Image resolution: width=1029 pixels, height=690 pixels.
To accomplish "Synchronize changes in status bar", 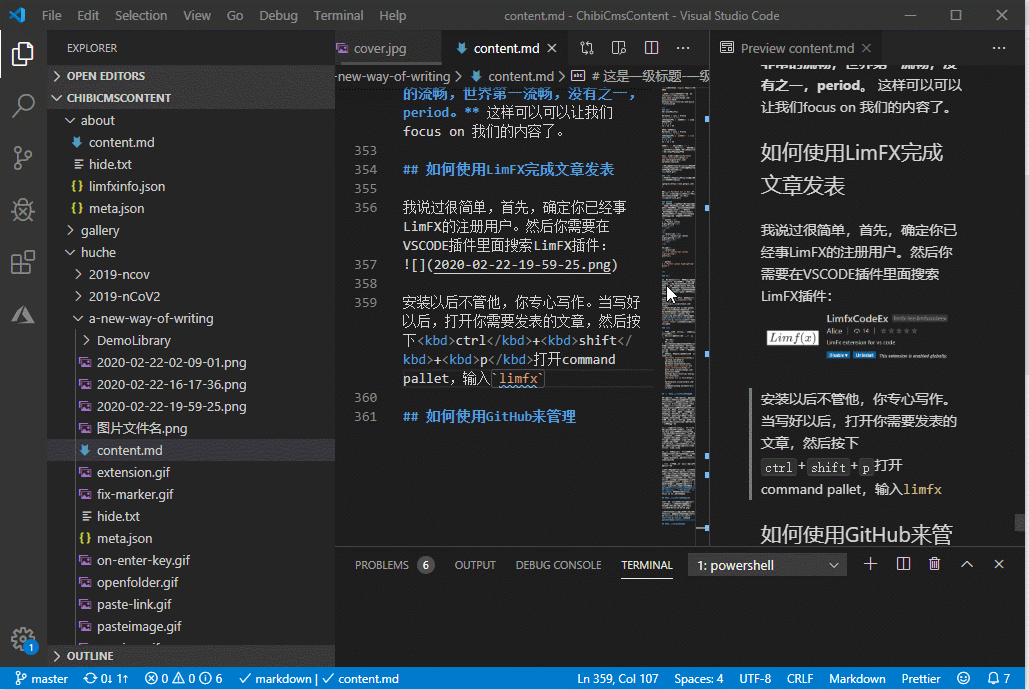I will (x=106, y=679).
